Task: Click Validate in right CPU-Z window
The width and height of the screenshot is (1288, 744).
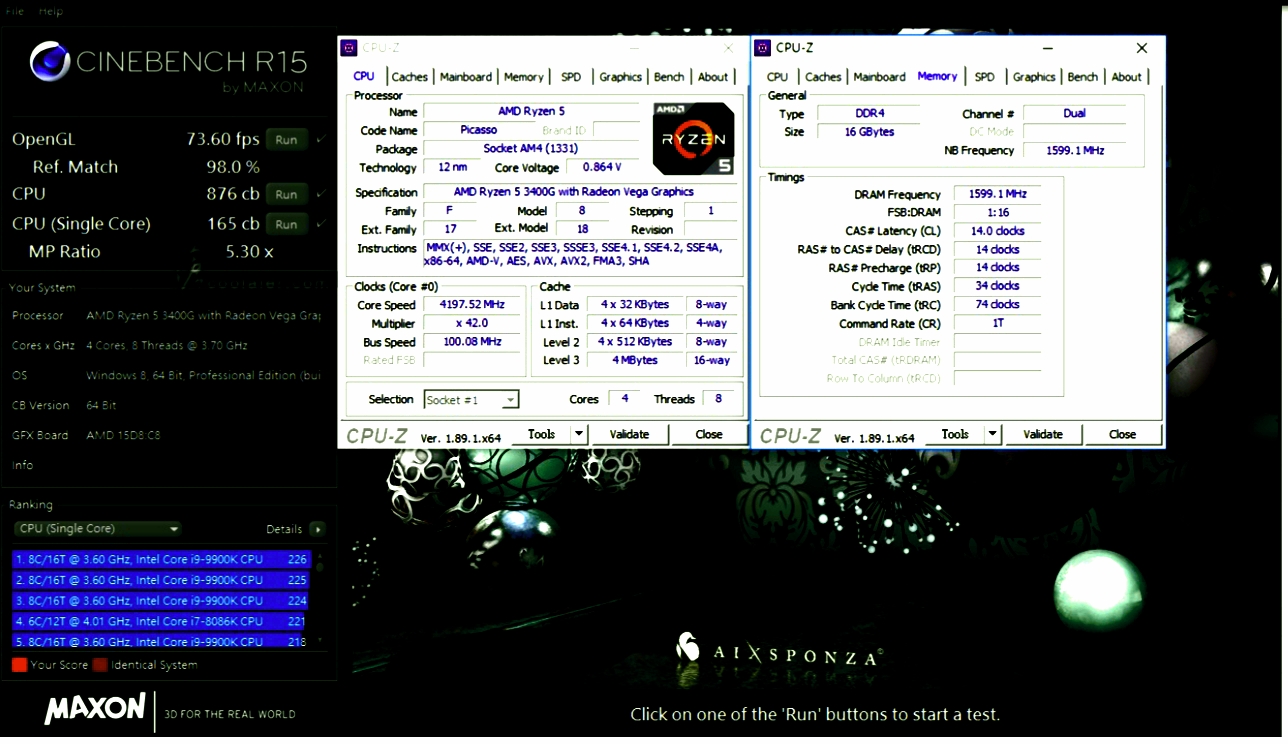Action: click(x=1043, y=434)
